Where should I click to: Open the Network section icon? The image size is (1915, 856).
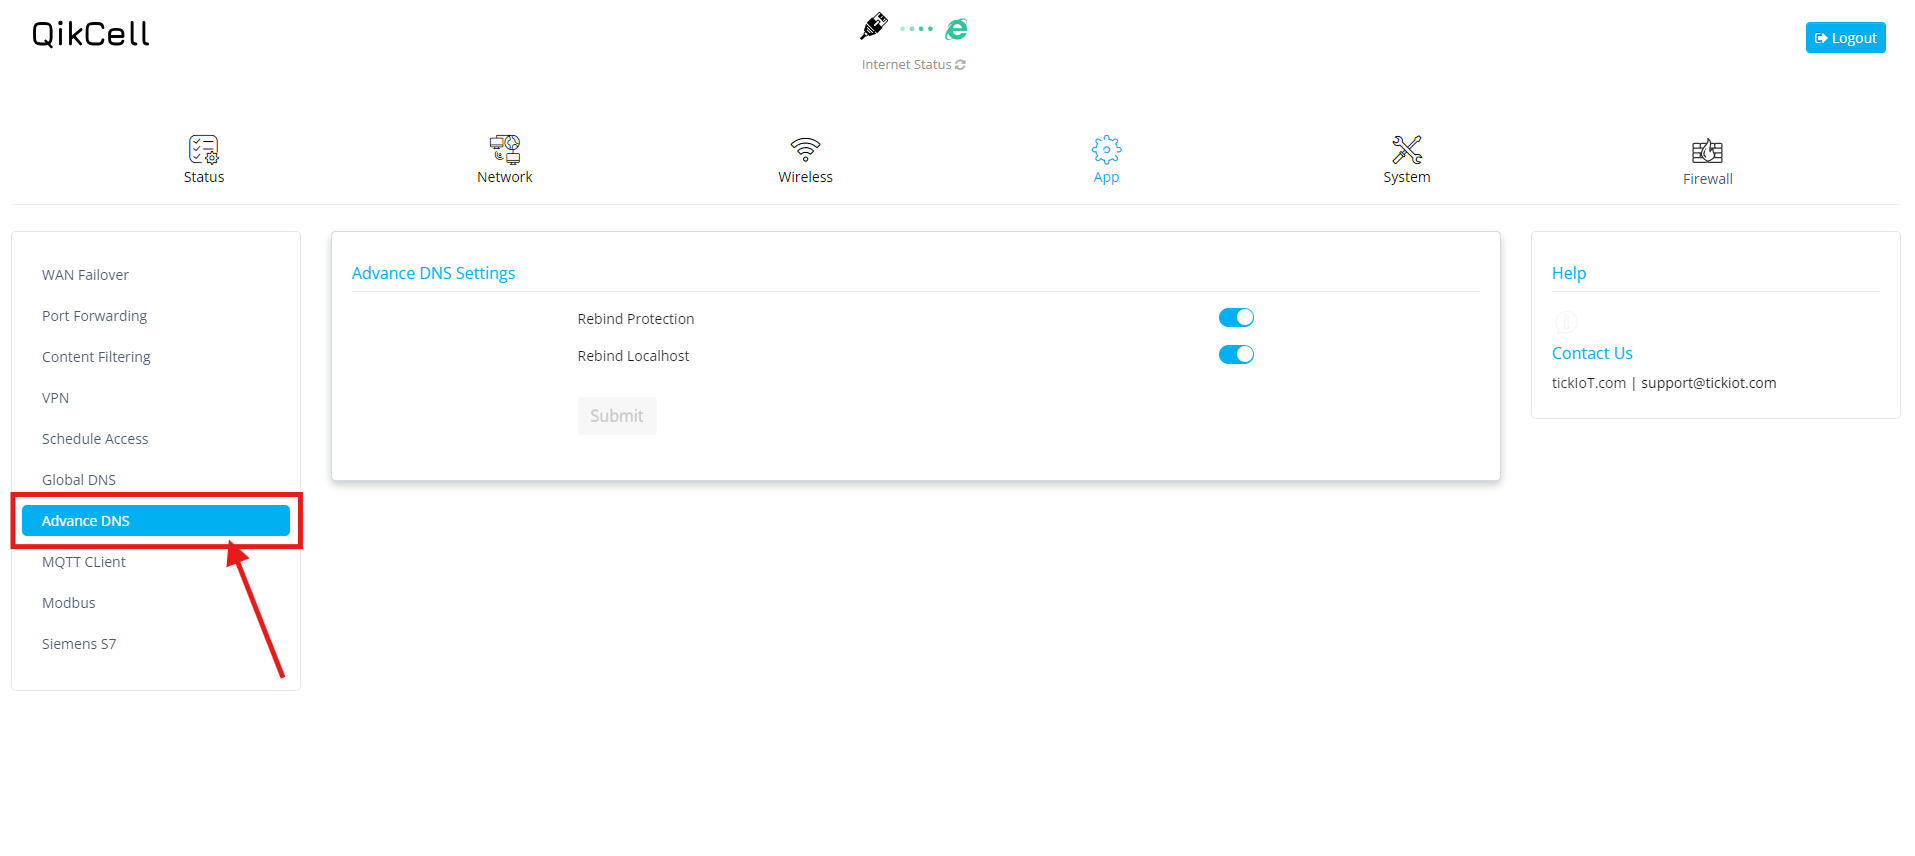click(504, 150)
